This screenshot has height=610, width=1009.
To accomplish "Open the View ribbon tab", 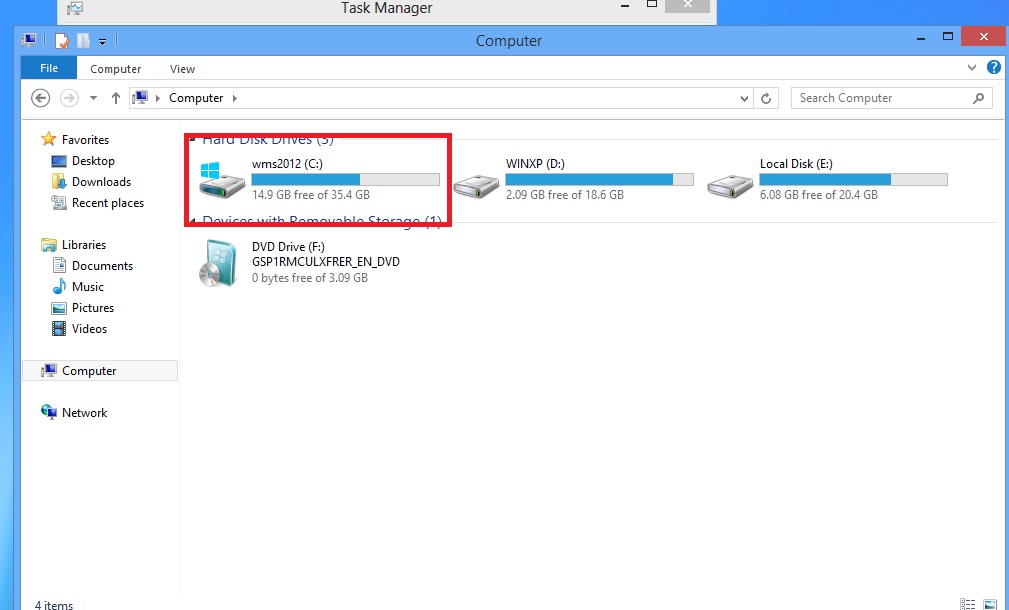I will [182, 69].
